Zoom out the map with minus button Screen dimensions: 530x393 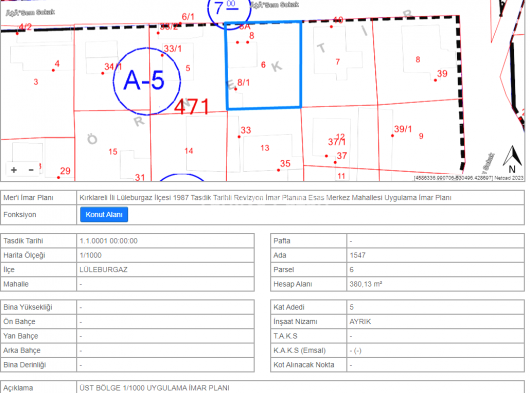click(31, 170)
